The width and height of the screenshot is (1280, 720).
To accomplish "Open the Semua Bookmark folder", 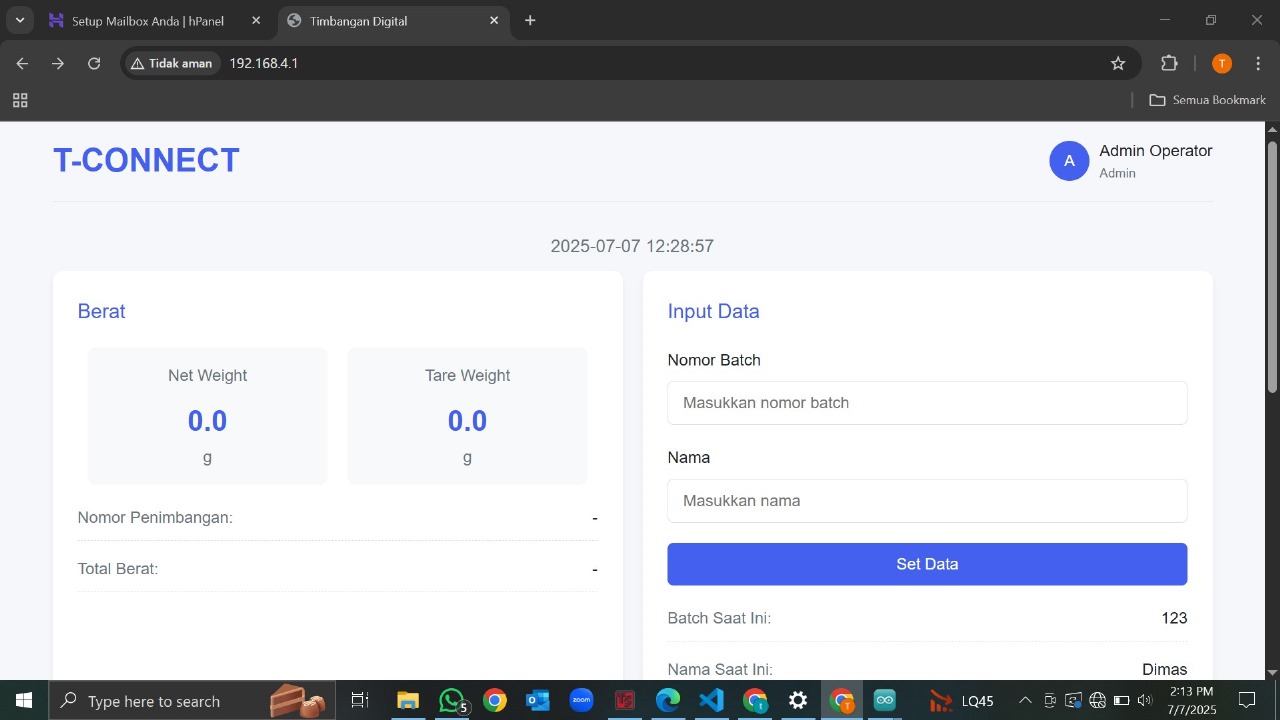I will (1207, 100).
